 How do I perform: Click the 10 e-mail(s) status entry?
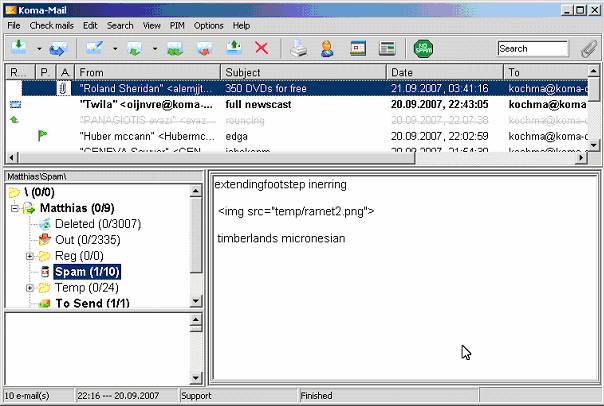click(27, 396)
